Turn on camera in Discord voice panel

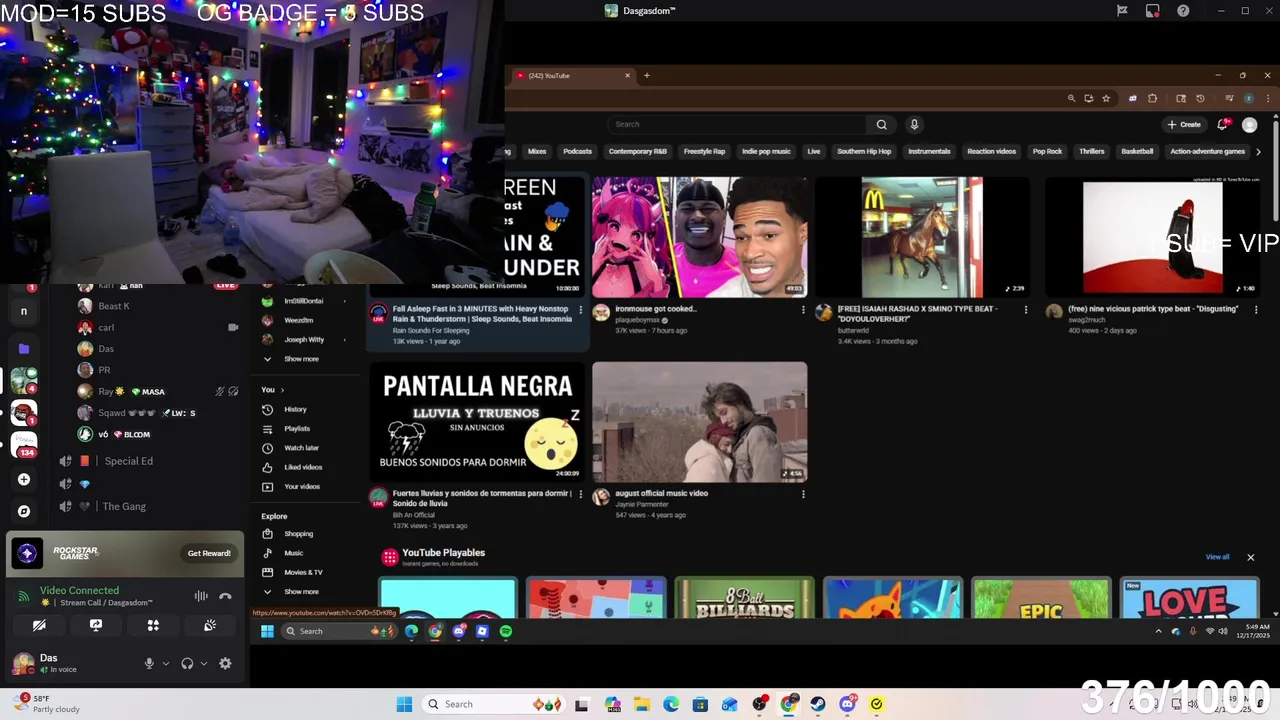click(x=39, y=625)
